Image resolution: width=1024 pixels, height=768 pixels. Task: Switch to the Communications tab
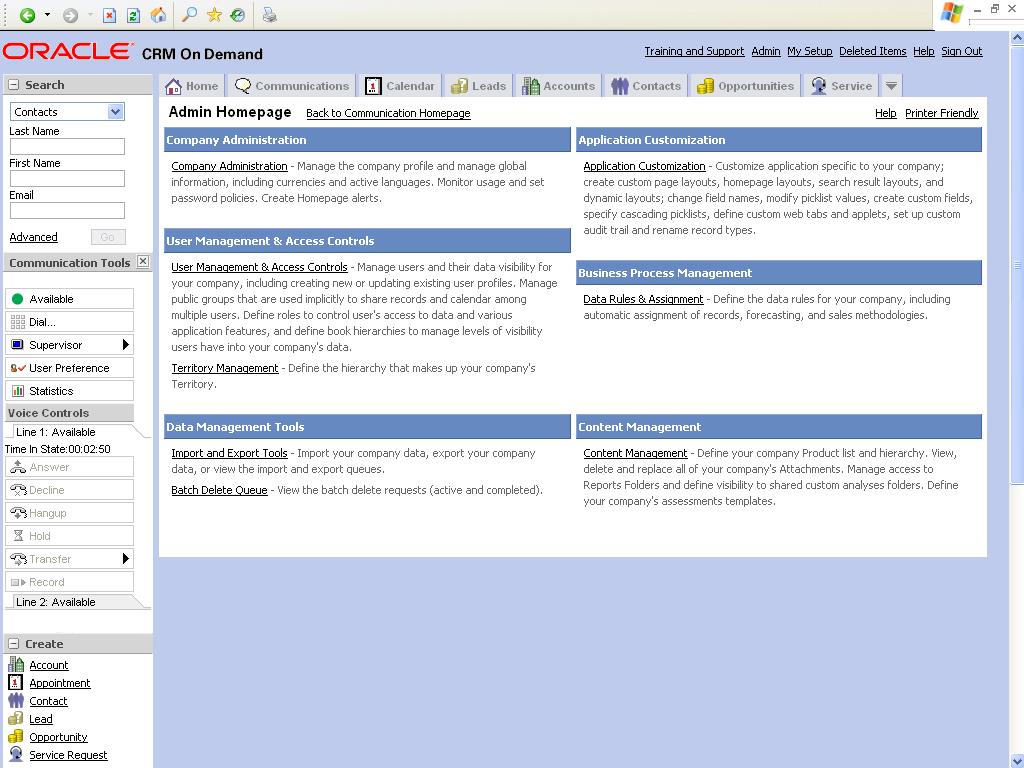click(x=292, y=86)
